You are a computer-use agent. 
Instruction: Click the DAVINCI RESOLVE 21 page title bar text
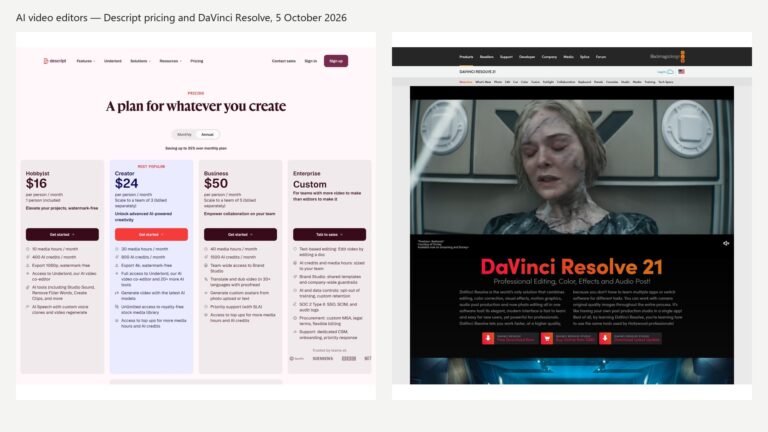tap(477, 72)
